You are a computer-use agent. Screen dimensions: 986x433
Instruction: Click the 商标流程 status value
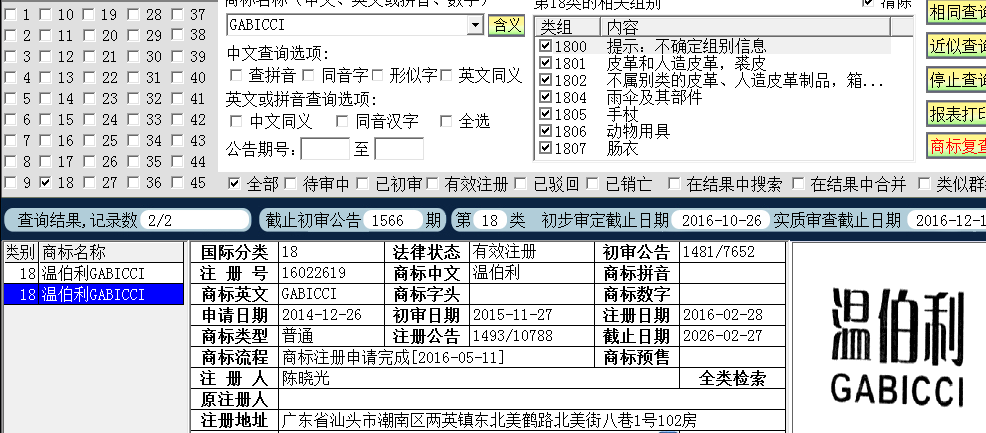394,357
